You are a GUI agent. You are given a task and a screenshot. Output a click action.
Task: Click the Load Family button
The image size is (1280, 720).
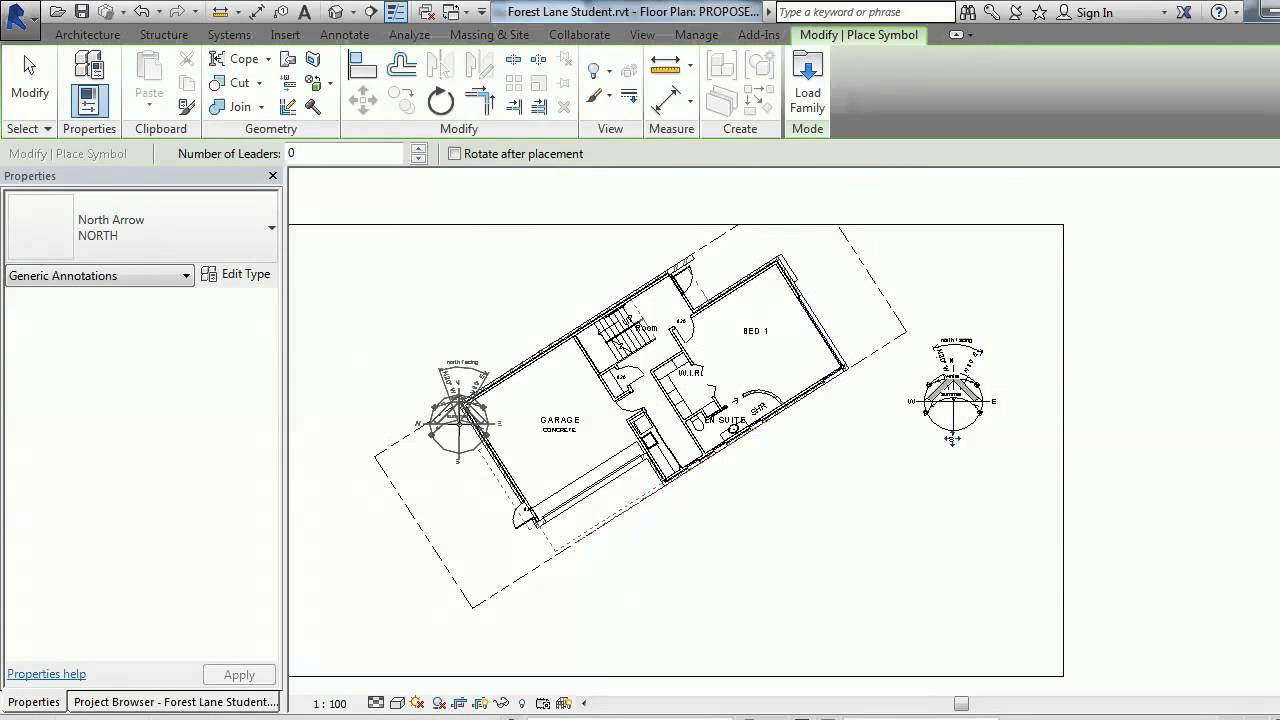click(807, 82)
